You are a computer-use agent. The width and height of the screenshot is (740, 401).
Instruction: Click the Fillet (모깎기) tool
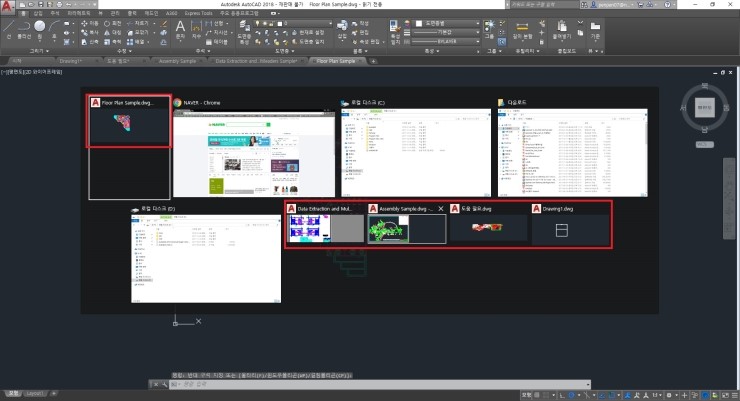coord(137,33)
